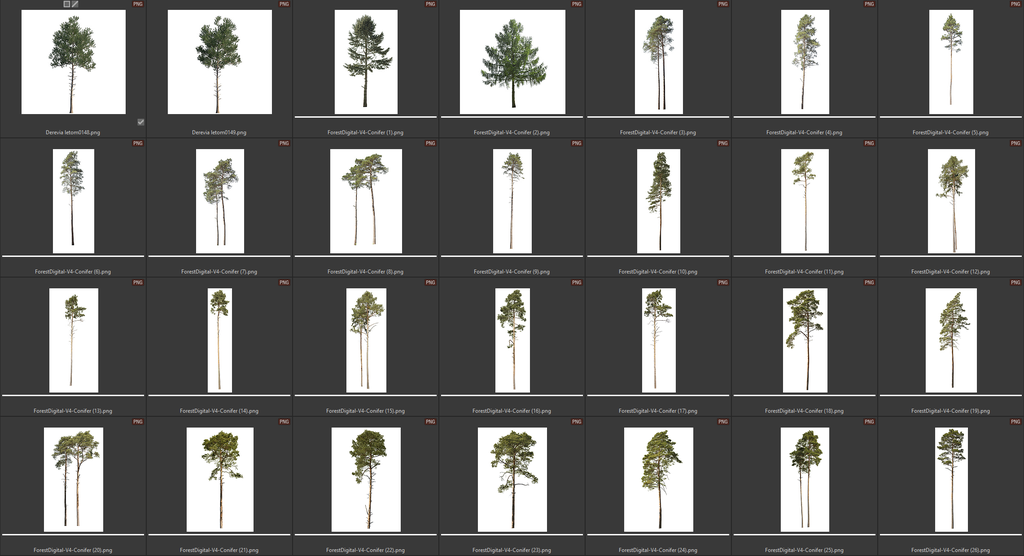Click the ForestDigital-V4-Conifer (3).png file name
The height and width of the screenshot is (556, 1024).
[658, 132]
